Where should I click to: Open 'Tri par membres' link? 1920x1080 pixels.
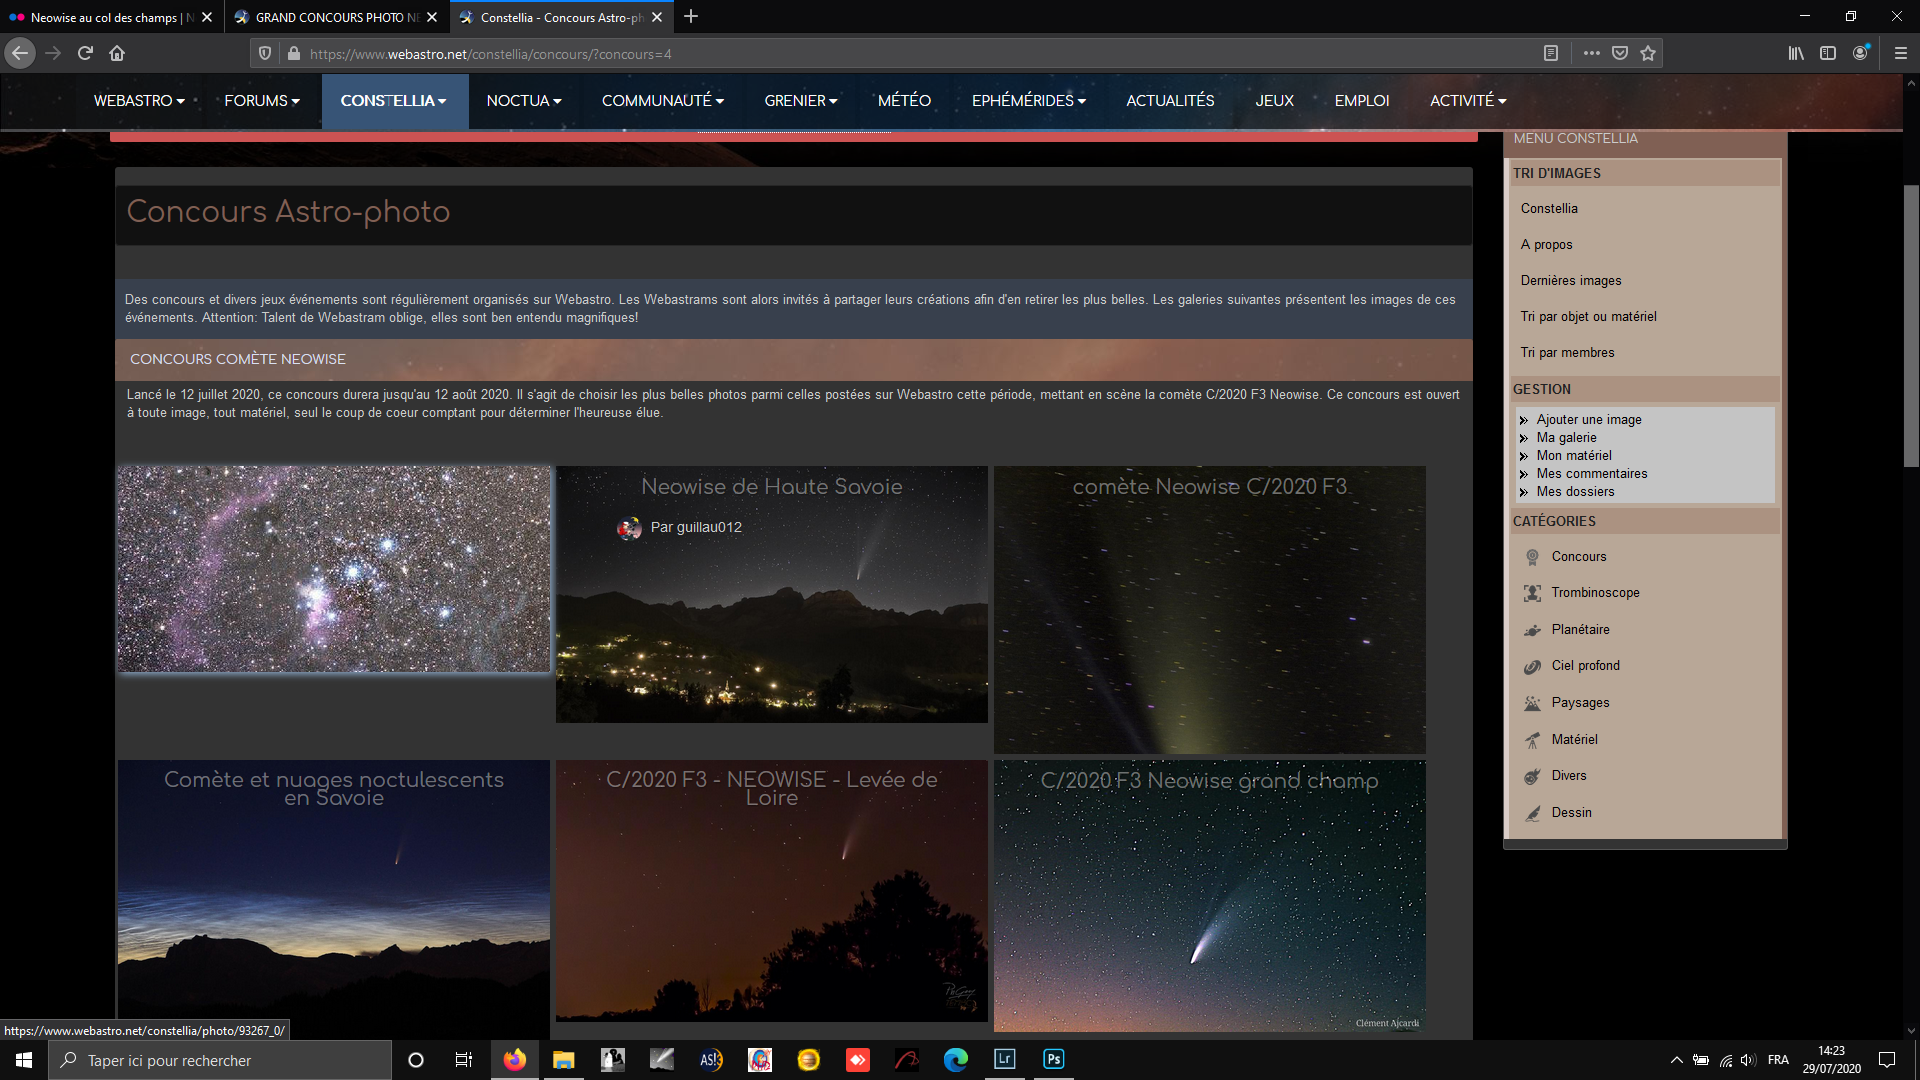pos(1567,353)
